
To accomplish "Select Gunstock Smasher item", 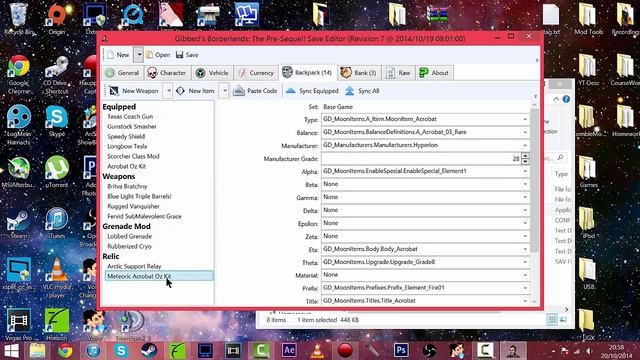I will click(132, 127).
